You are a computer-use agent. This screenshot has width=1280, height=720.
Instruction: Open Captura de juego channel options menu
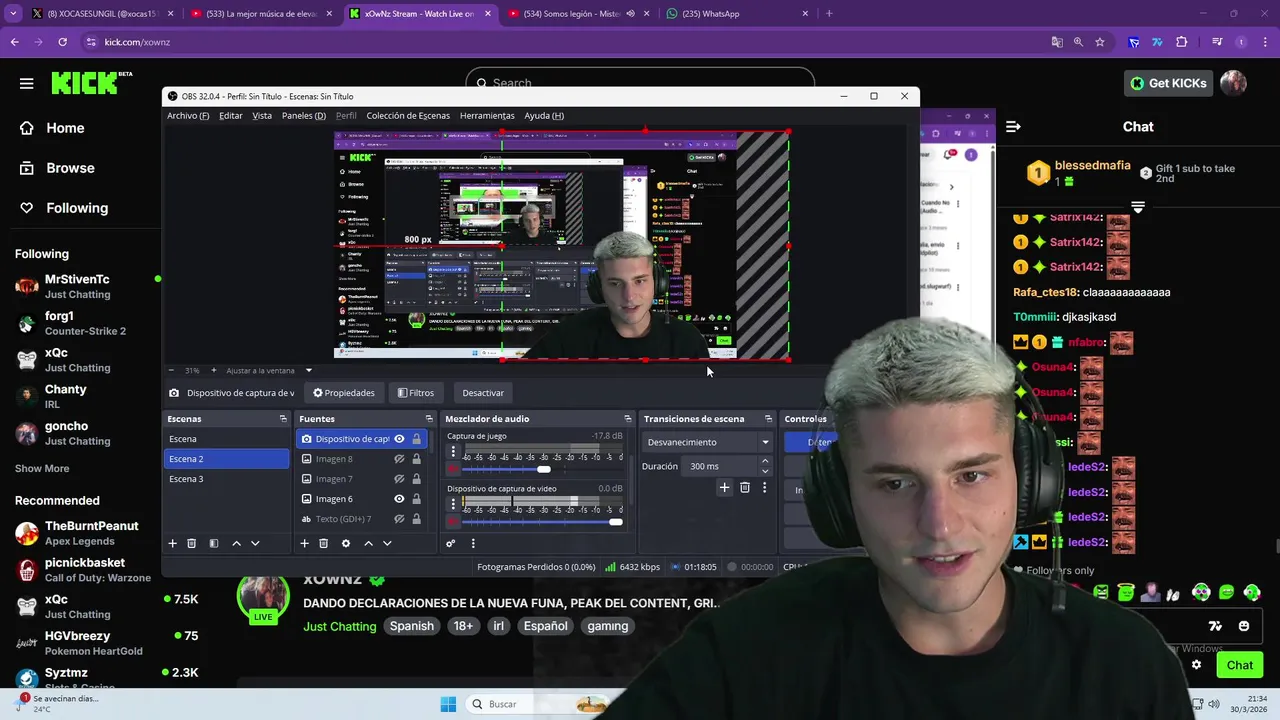(x=453, y=452)
